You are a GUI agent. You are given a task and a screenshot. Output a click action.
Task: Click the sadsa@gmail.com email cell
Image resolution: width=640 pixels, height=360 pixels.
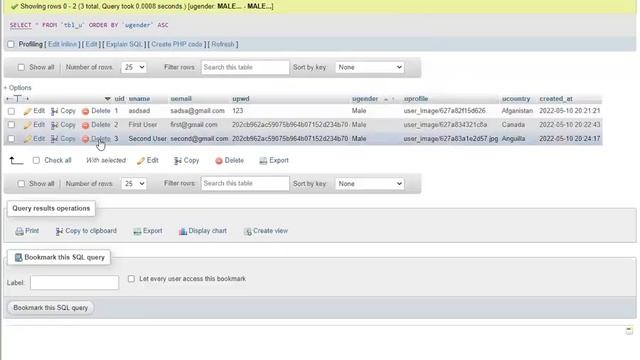point(198,111)
